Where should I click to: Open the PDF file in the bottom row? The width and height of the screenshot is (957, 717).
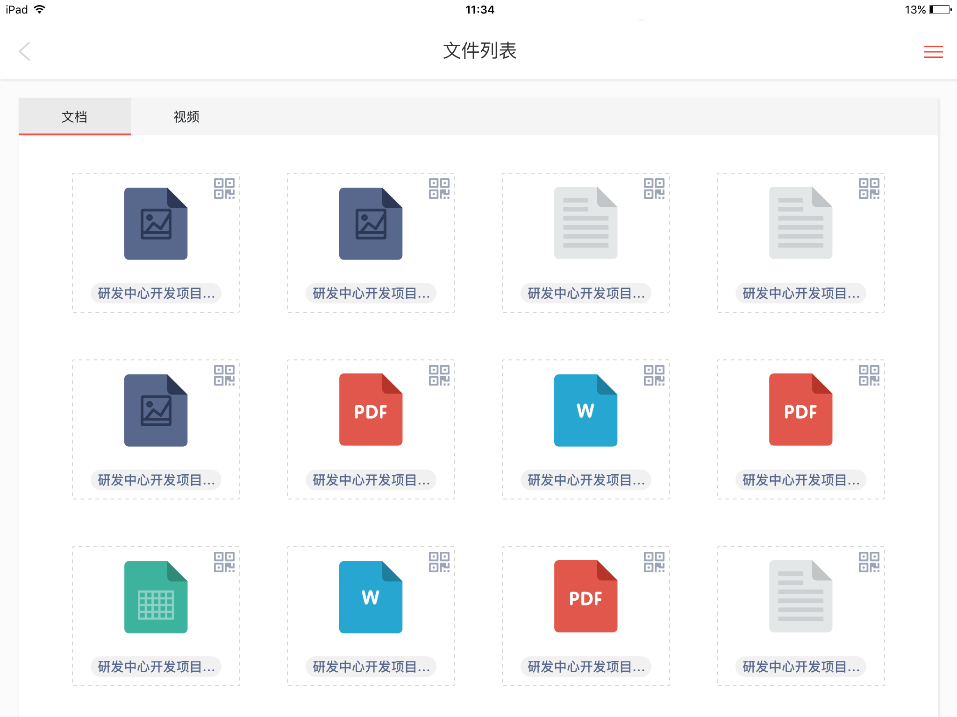585,597
